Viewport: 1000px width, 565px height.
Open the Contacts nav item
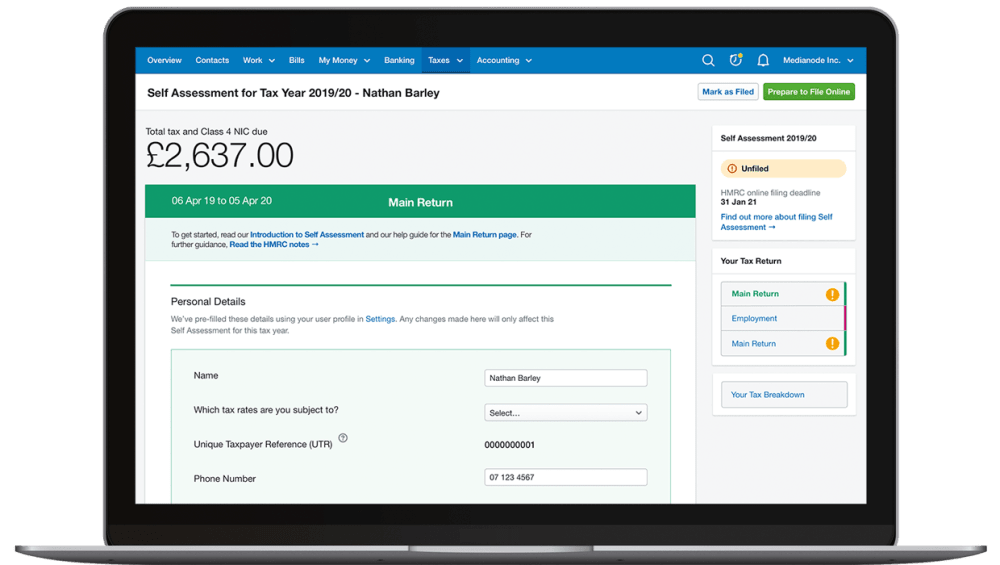pos(212,60)
